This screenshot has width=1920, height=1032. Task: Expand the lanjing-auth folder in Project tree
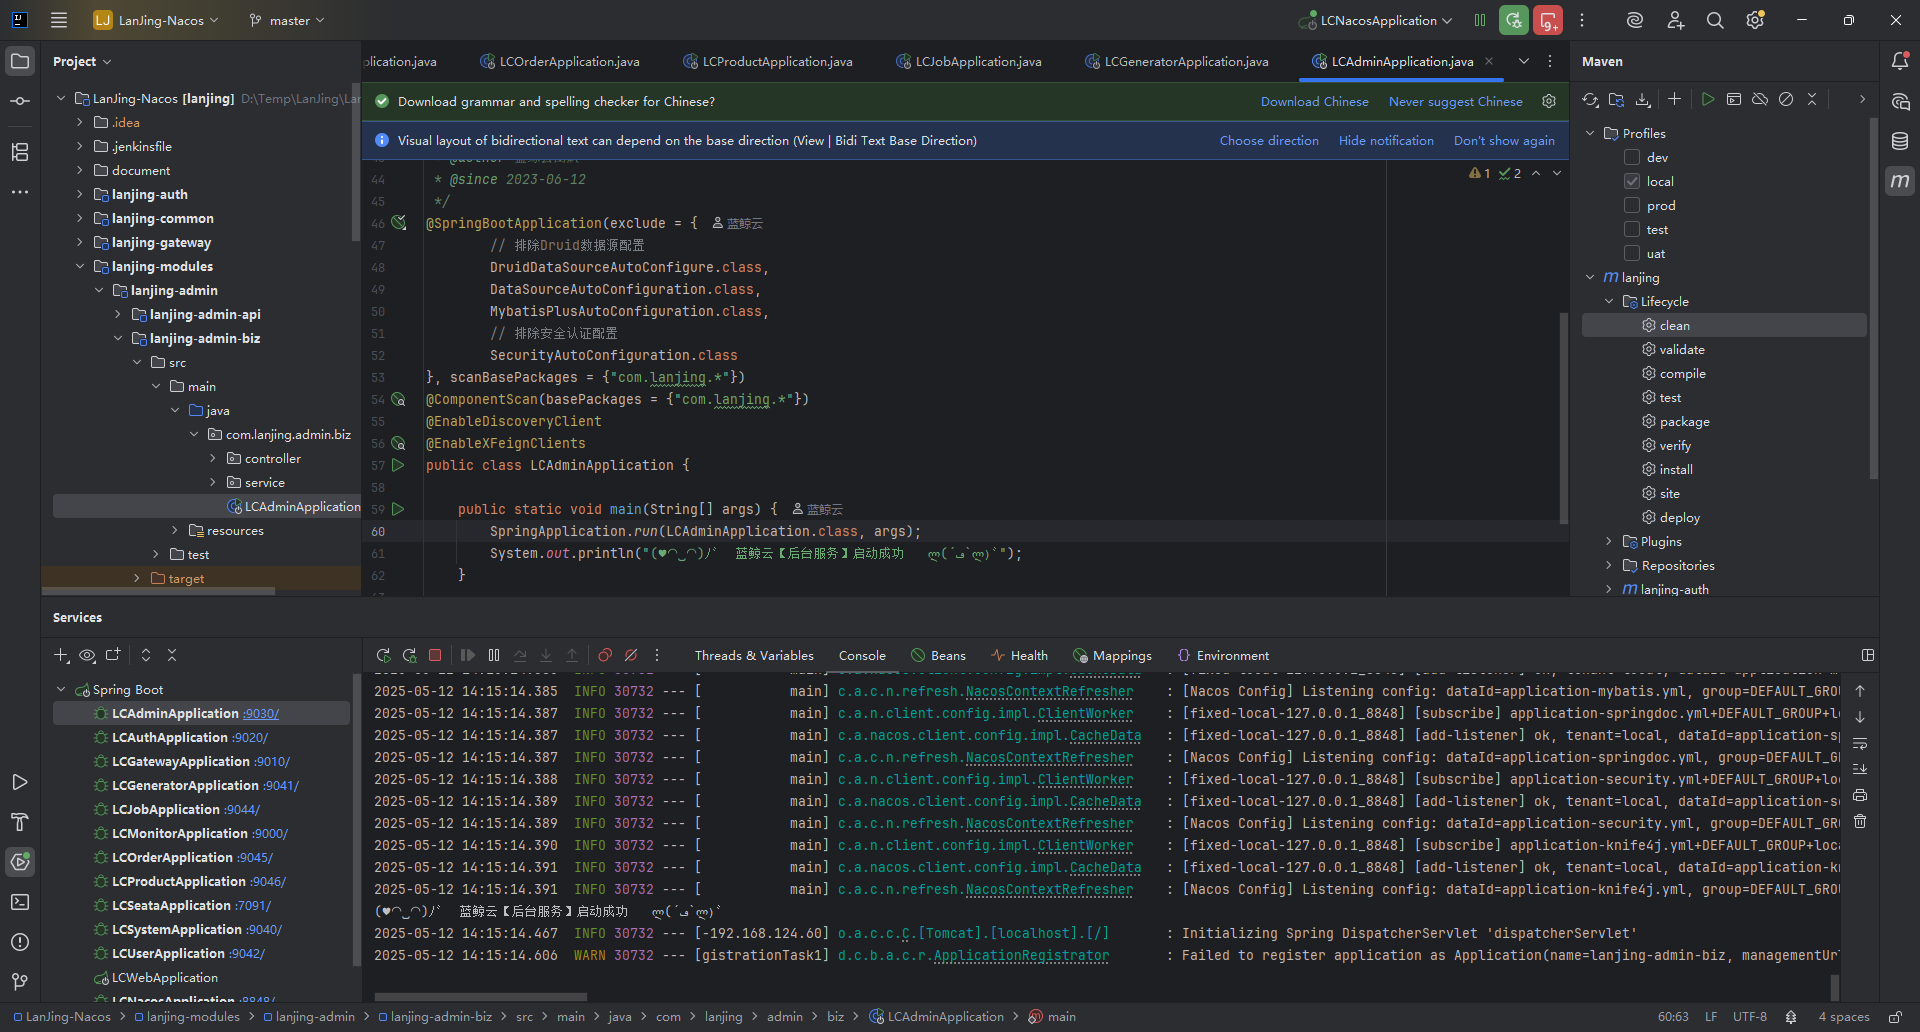[x=80, y=194]
